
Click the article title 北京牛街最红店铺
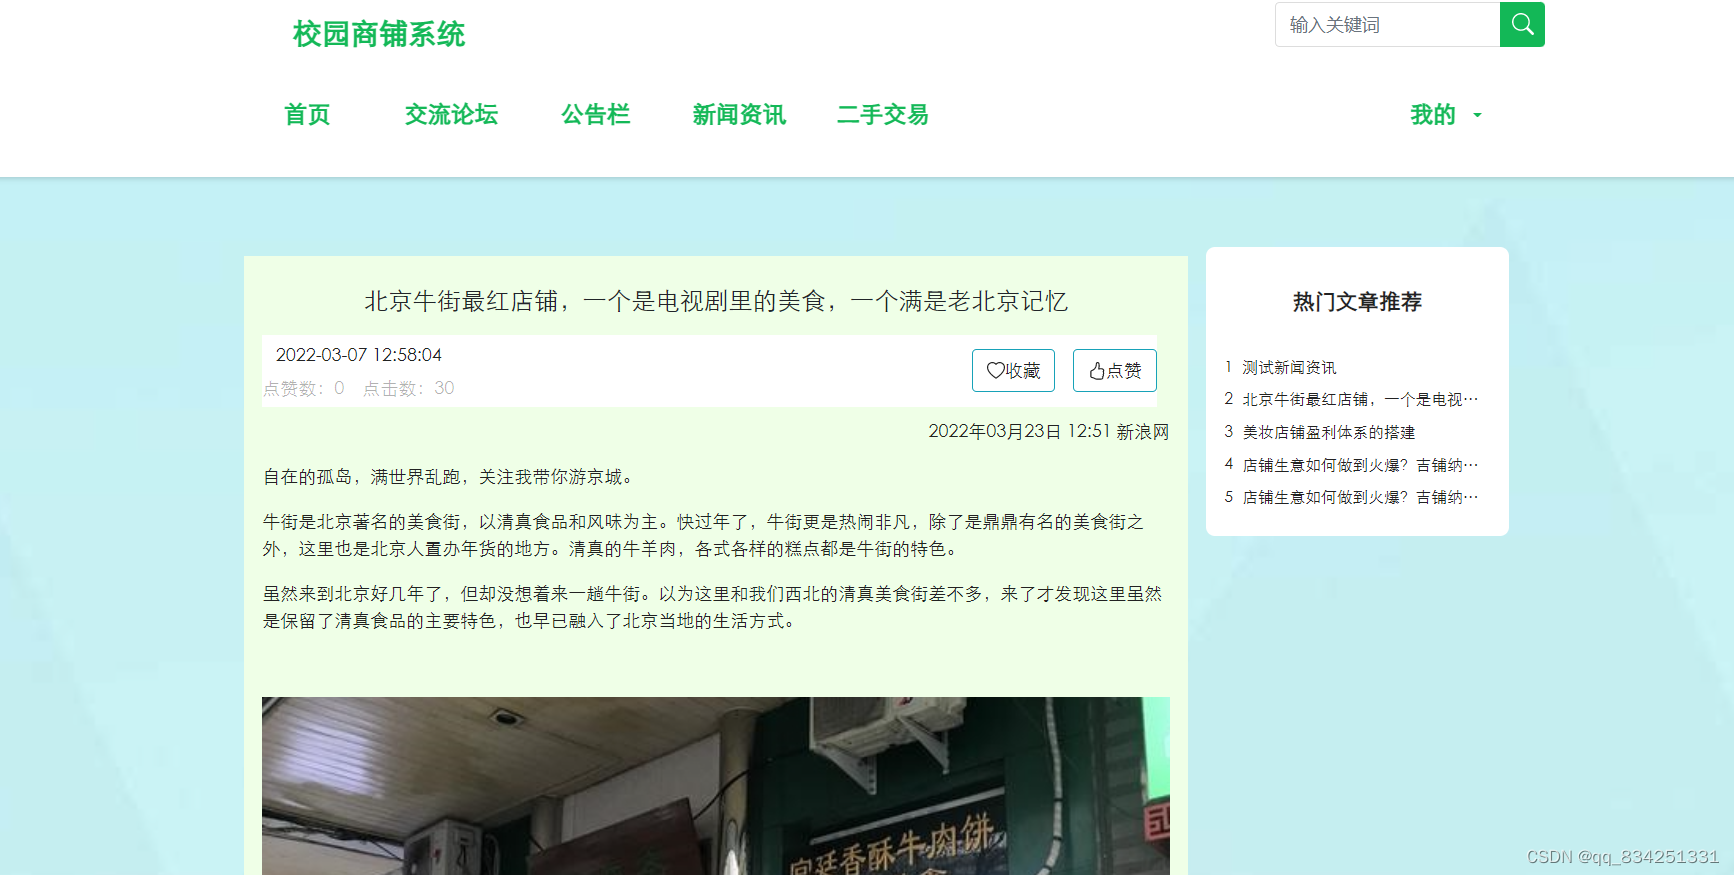716,301
